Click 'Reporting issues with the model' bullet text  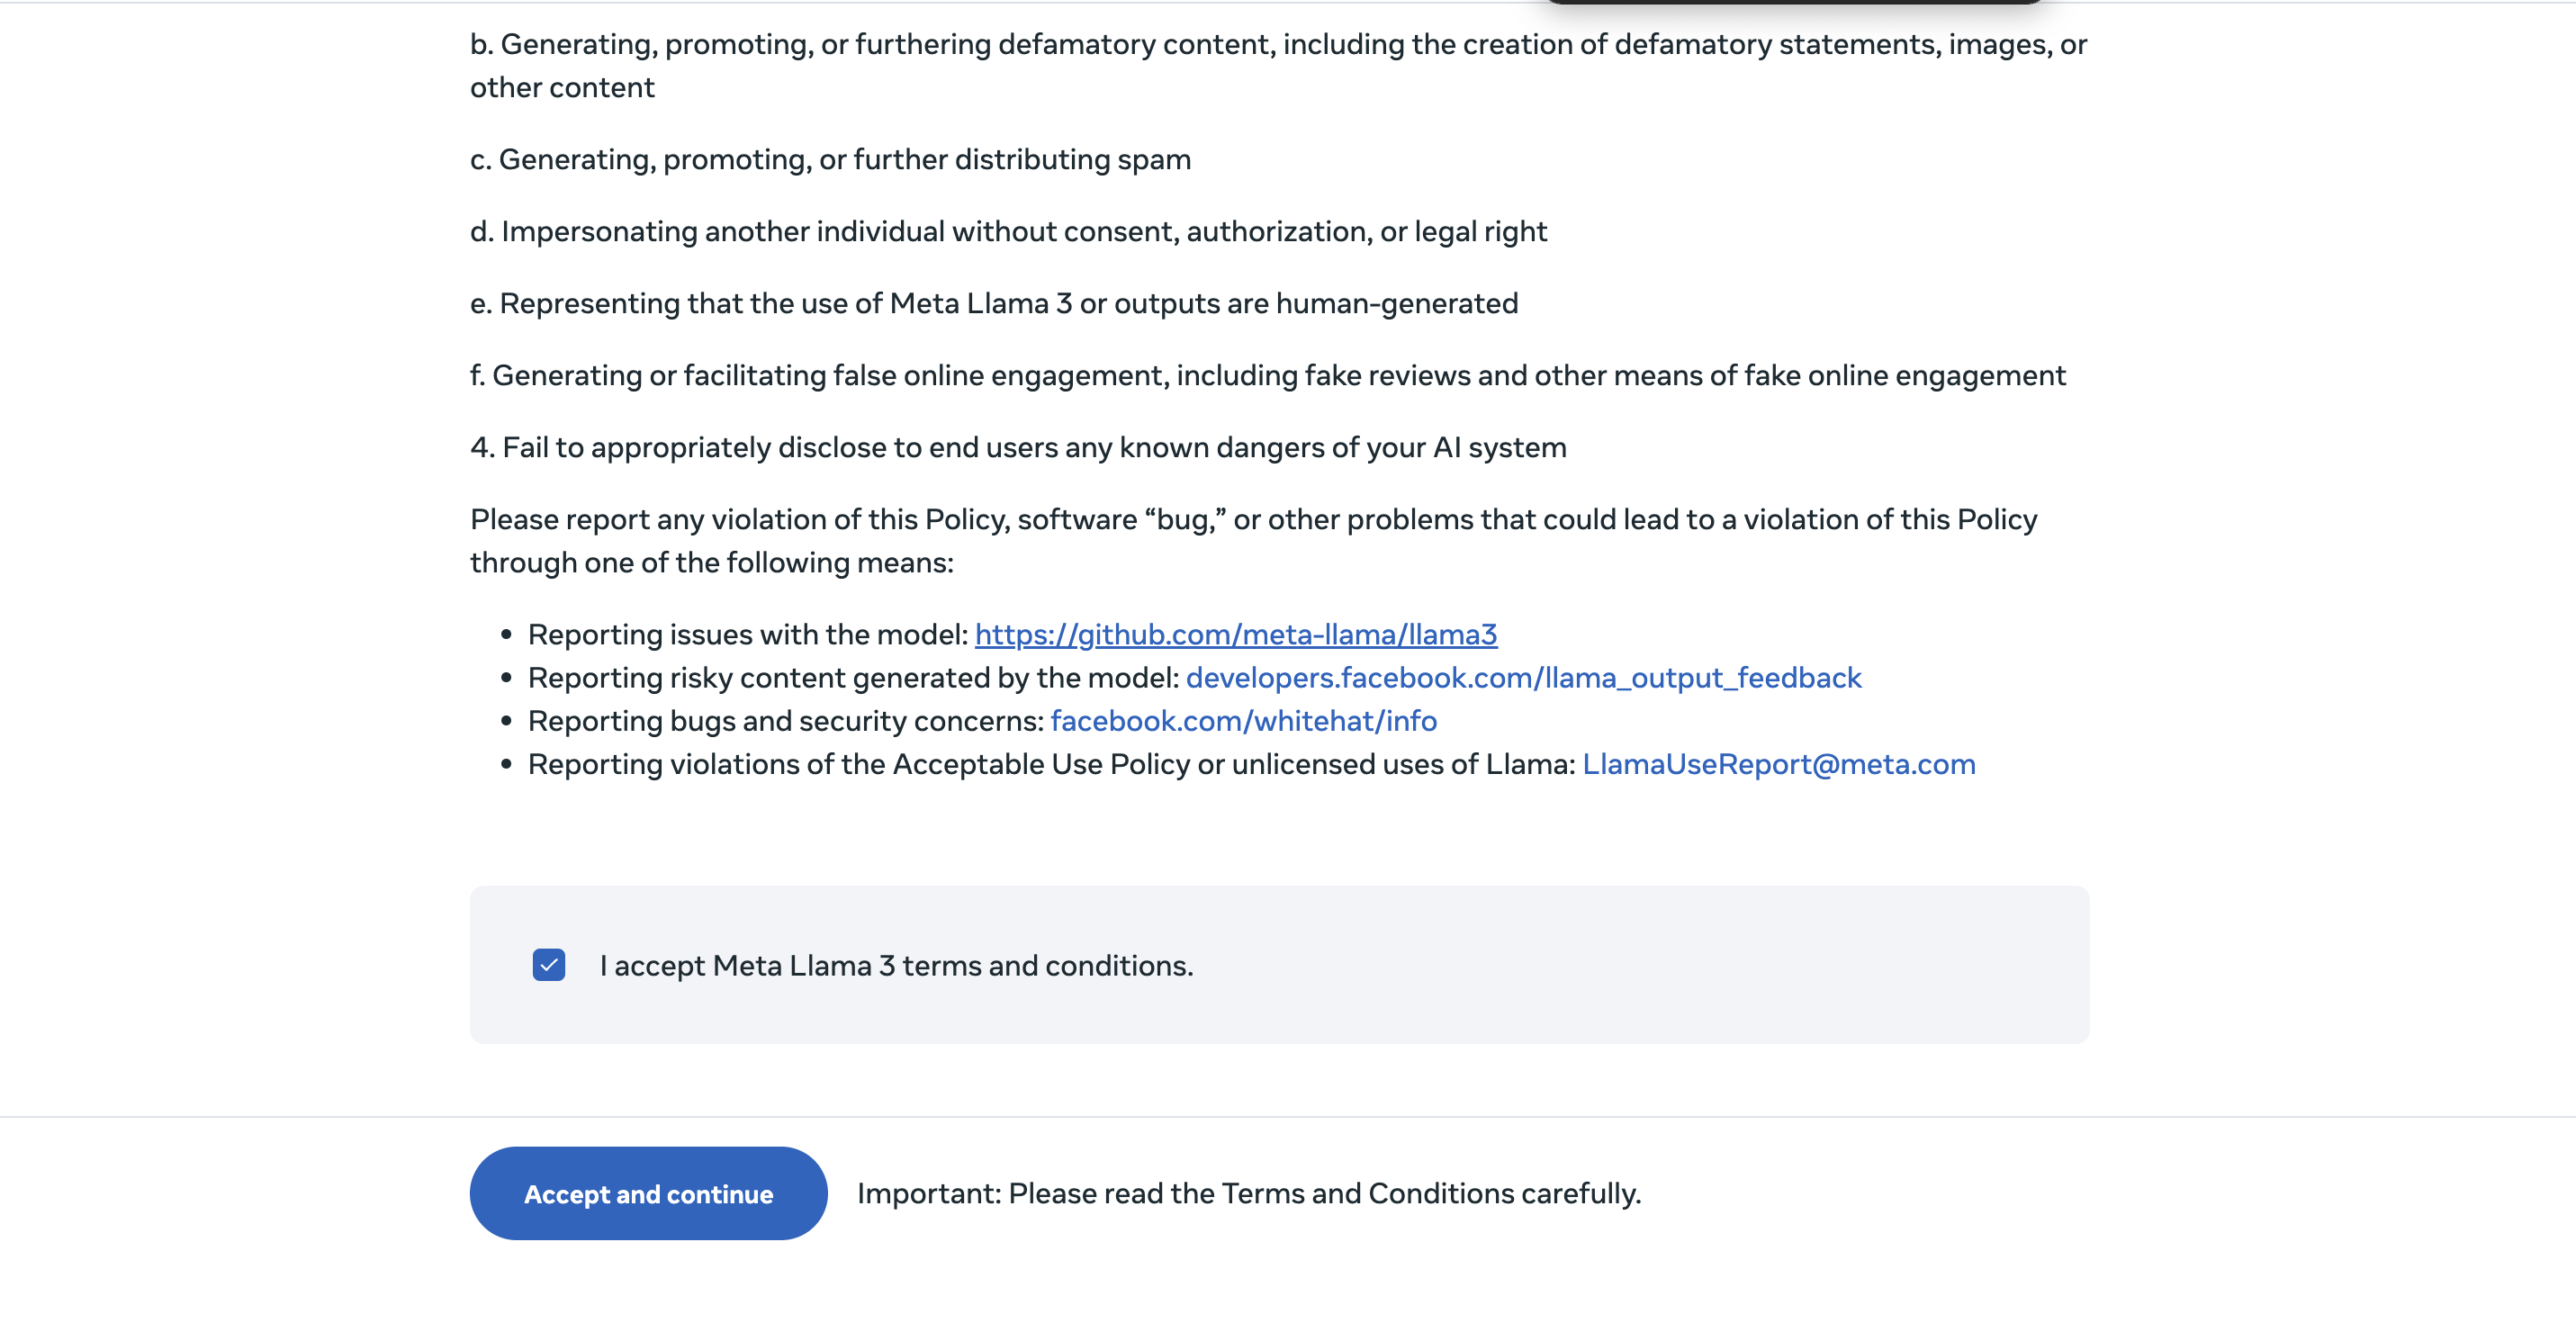coord(748,634)
